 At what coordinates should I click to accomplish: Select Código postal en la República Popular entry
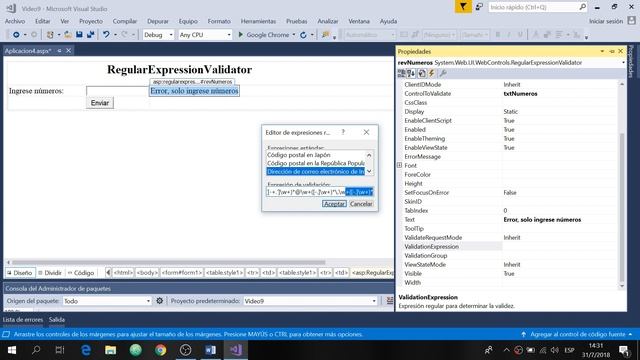click(x=316, y=163)
